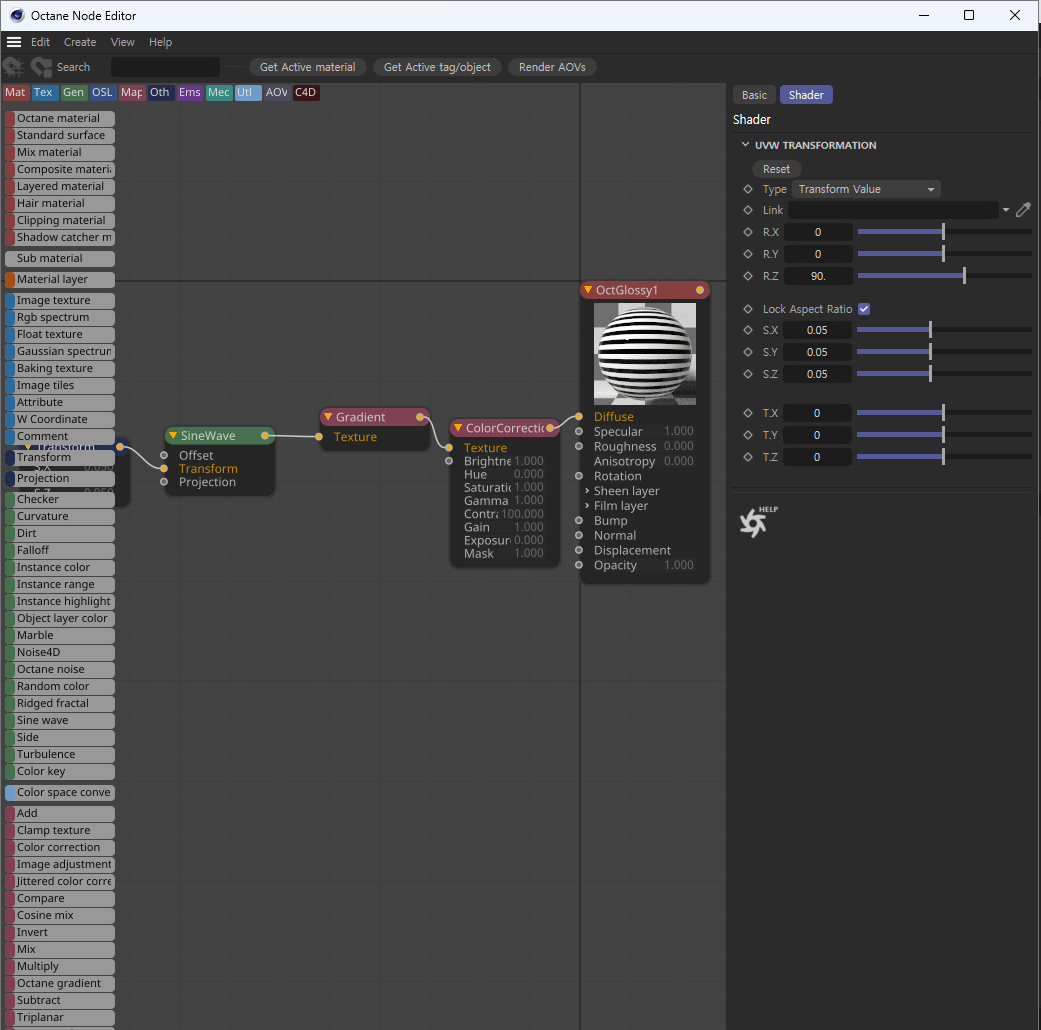Toggle the C4D node filter
The height and width of the screenshot is (1030, 1041).
[x=305, y=93]
